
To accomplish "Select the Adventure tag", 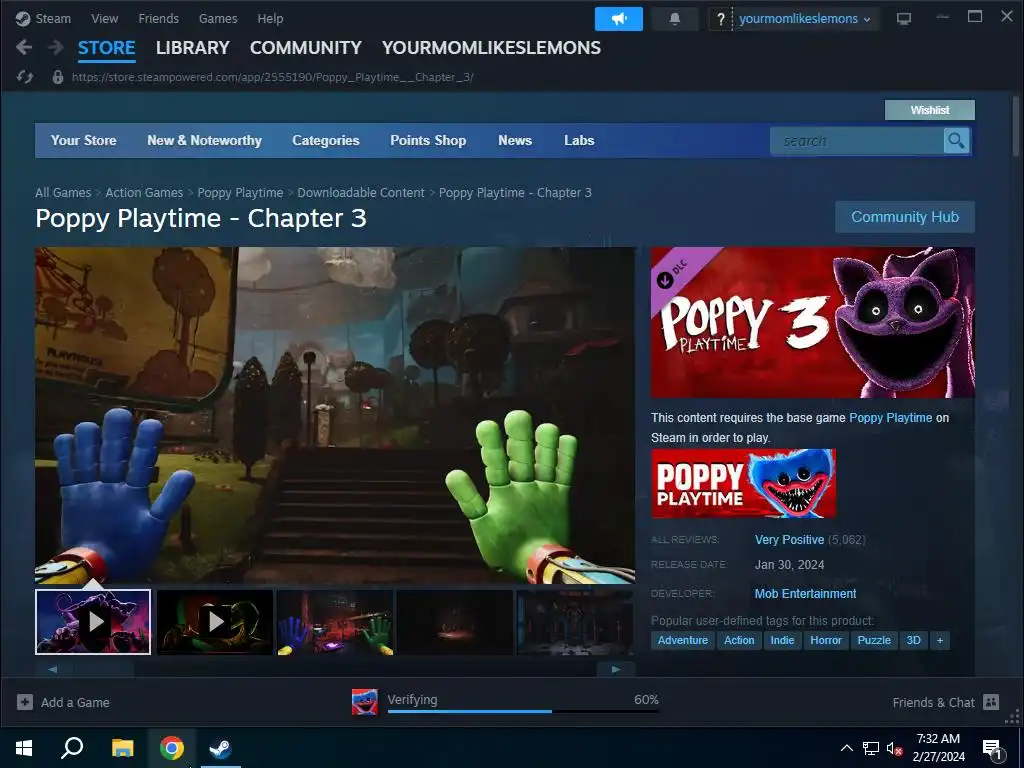I will point(682,640).
